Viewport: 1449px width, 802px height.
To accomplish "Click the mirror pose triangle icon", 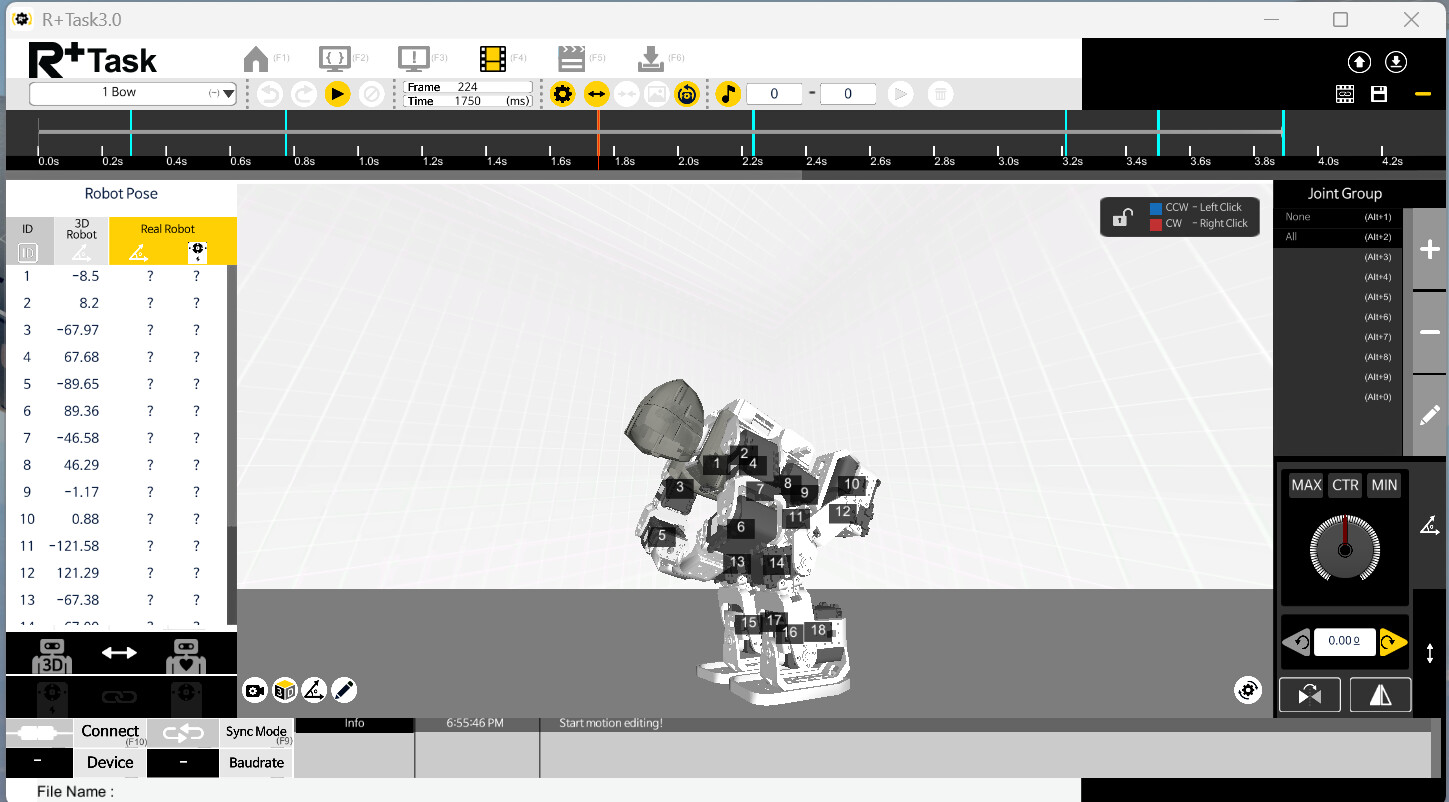I will tap(1380, 695).
